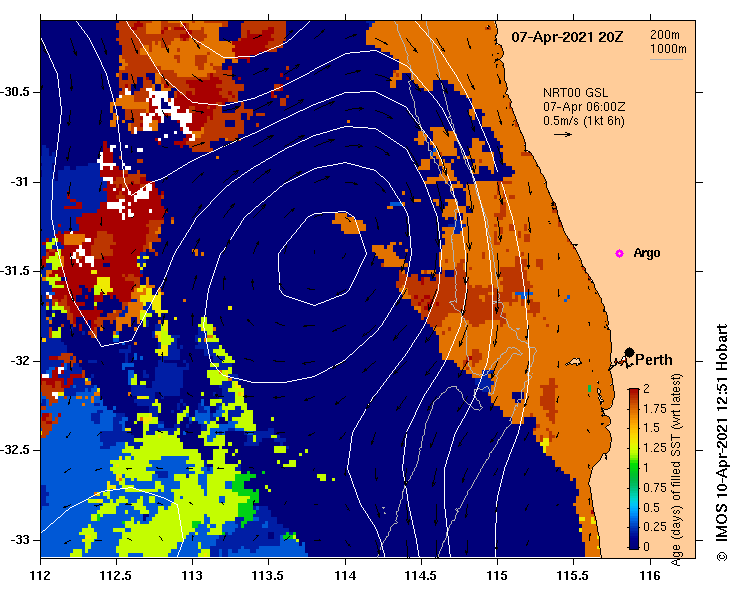Click the 112.5 longitude axis label
The width and height of the screenshot is (739, 592).
point(116,576)
